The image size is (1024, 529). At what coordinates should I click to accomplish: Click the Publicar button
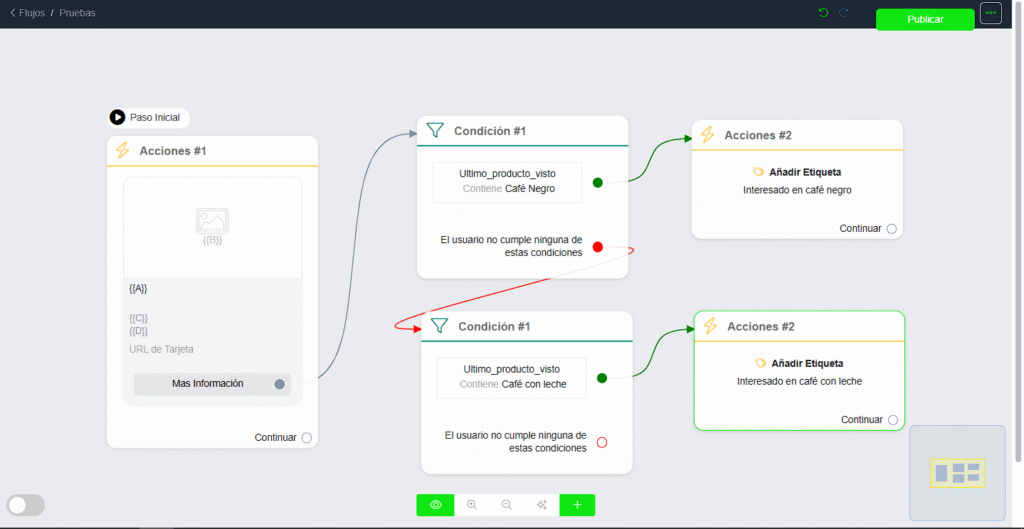click(x=925, y=19)
